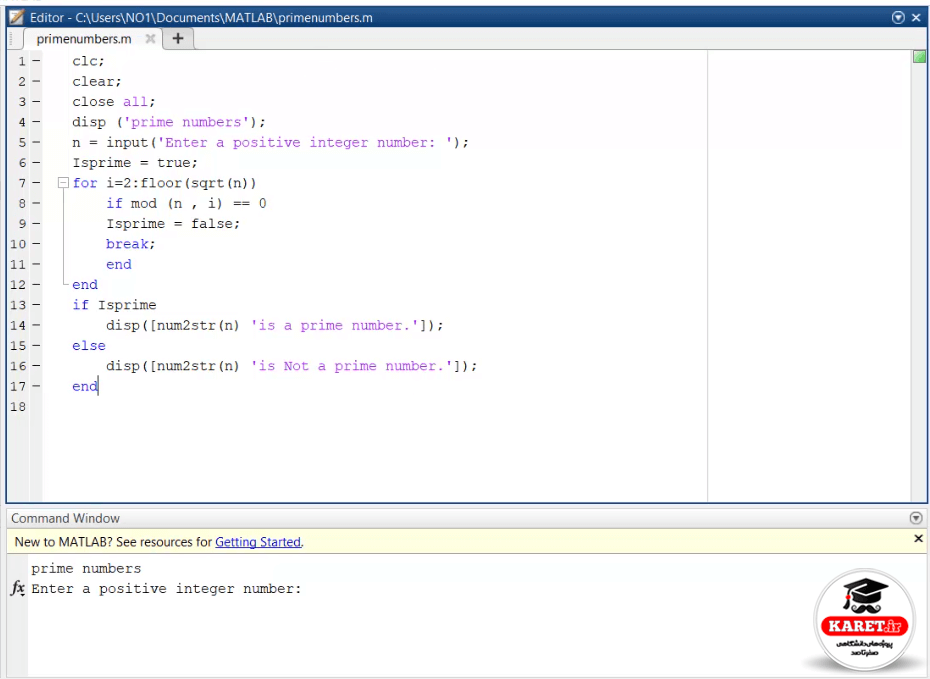Image resolution: width=930 pixels, height=679 pixels.
Task: Click the 'else' keyword on line 15
Action: [89, 346]
